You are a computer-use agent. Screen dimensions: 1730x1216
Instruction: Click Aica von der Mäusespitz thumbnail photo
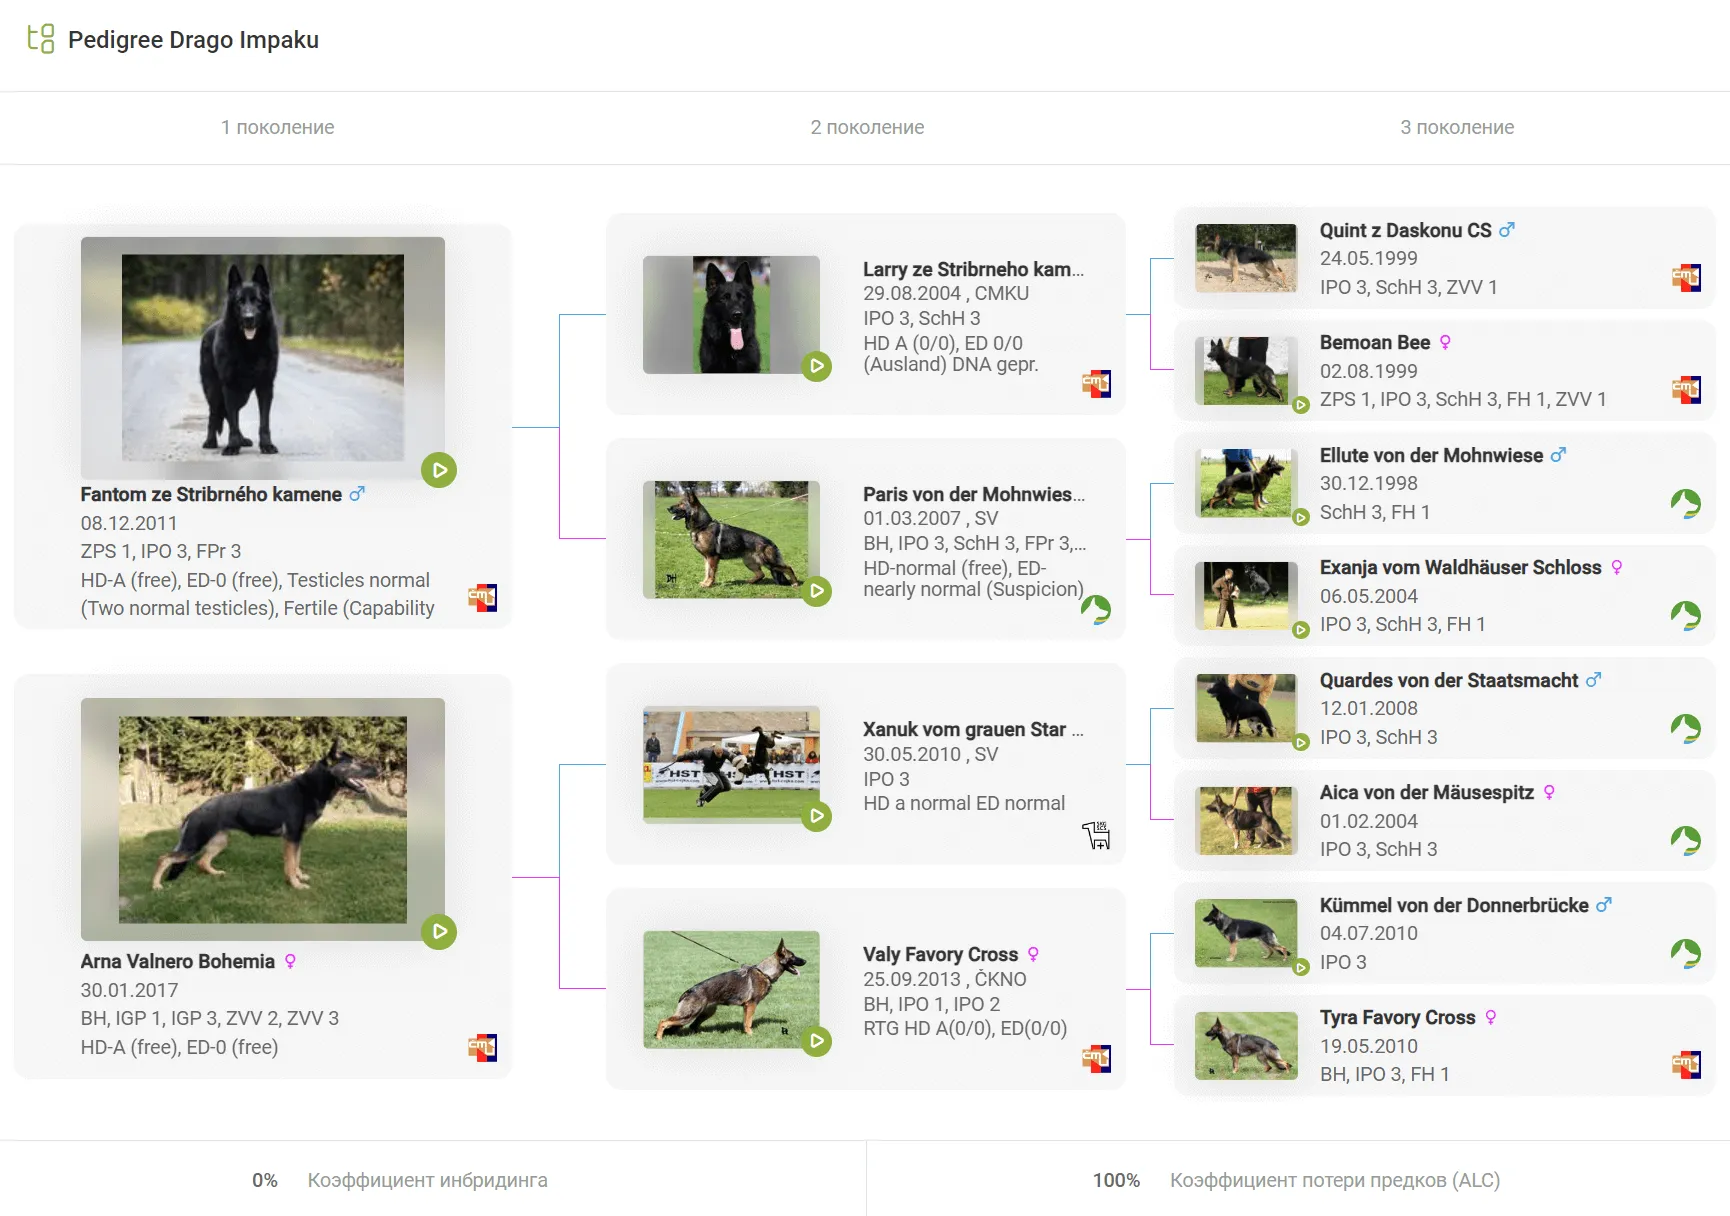point(1245,821)
